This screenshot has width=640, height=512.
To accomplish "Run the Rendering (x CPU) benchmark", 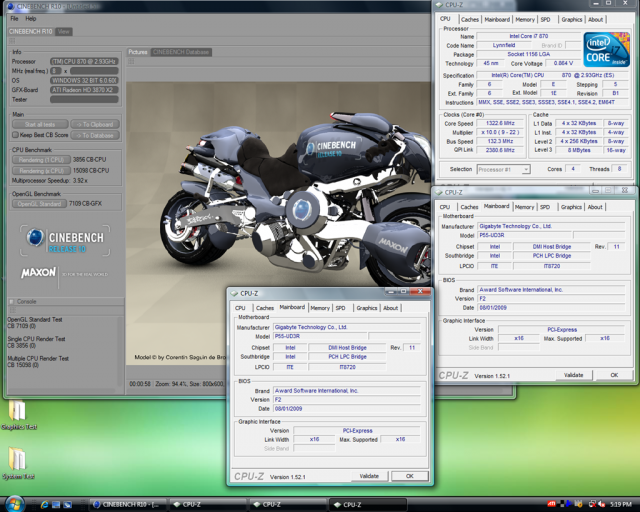I will pyautogui.click(x=41, y=171).
